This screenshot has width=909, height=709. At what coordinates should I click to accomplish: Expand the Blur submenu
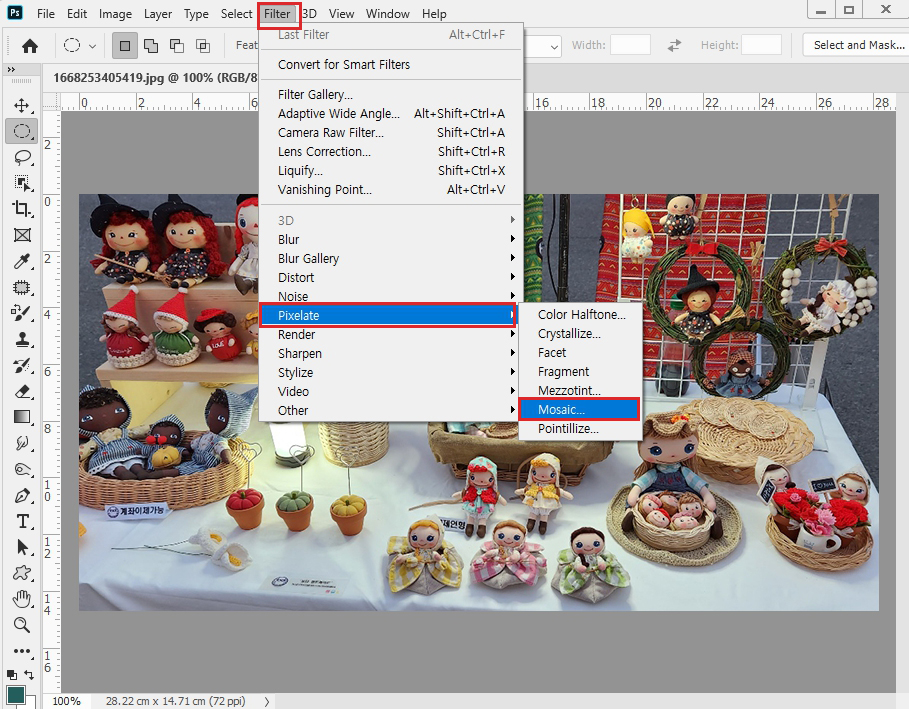390,239
